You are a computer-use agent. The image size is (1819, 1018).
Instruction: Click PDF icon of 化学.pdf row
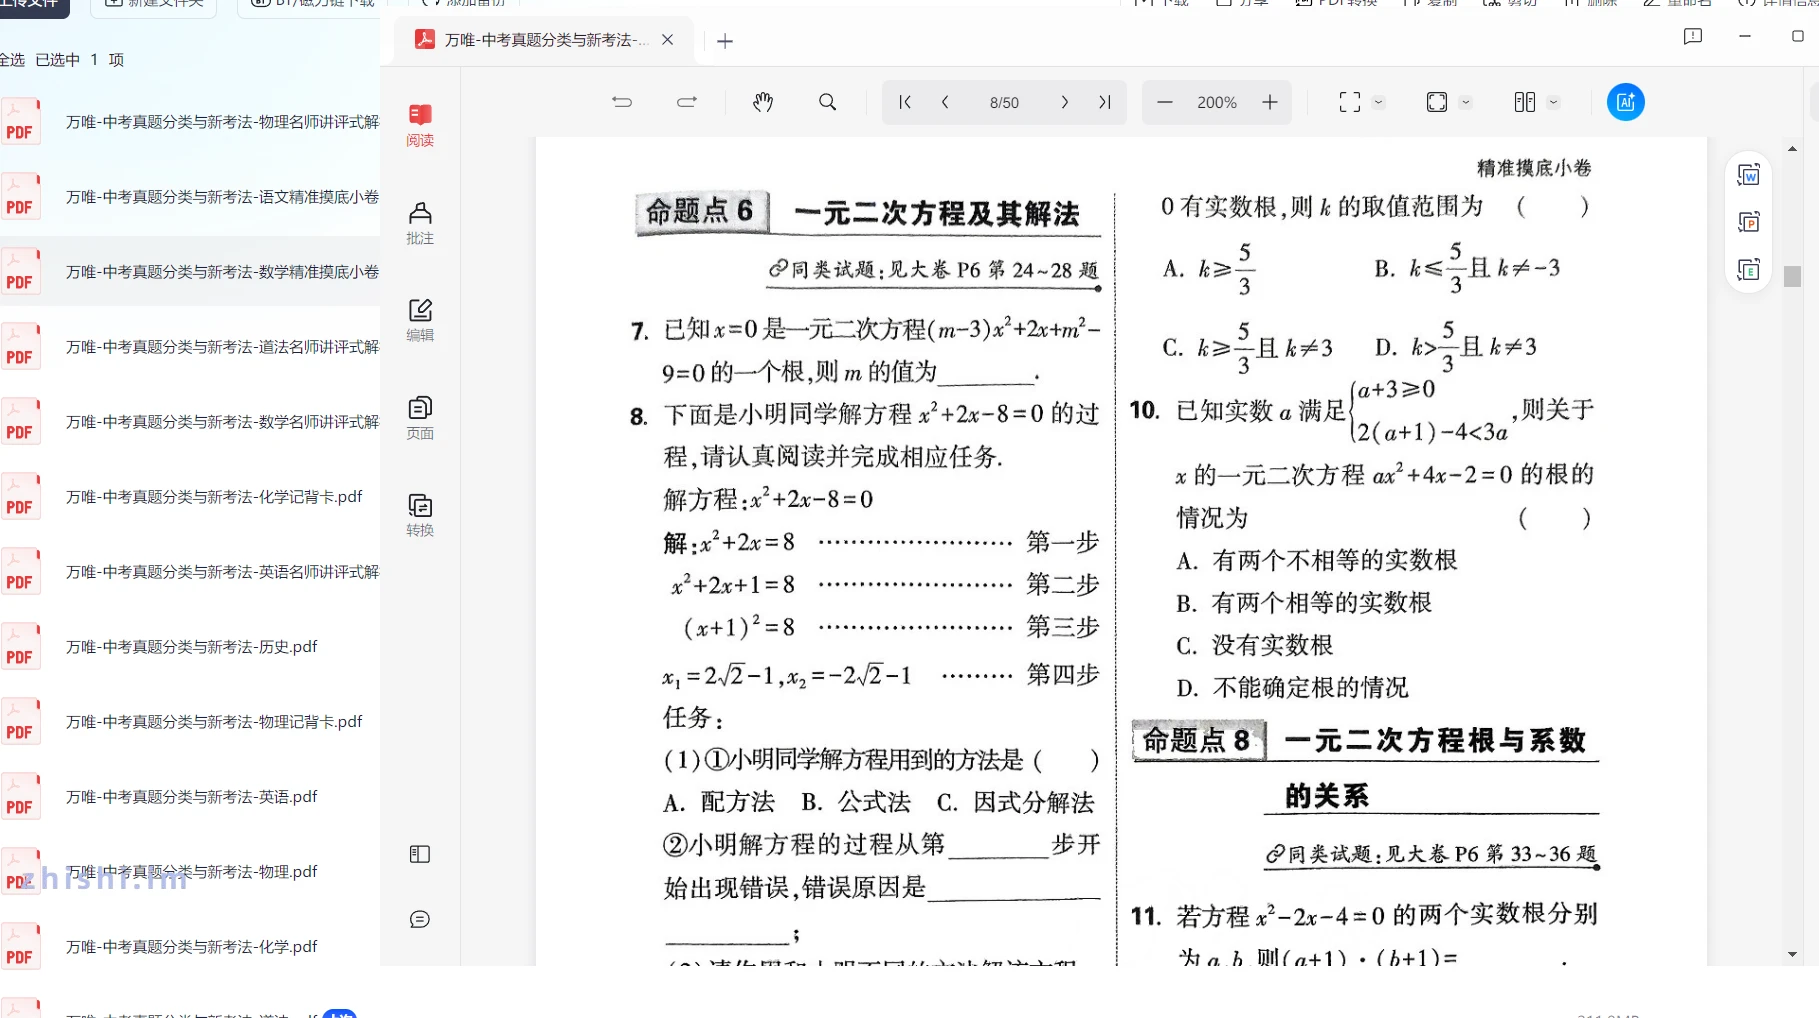20,947
